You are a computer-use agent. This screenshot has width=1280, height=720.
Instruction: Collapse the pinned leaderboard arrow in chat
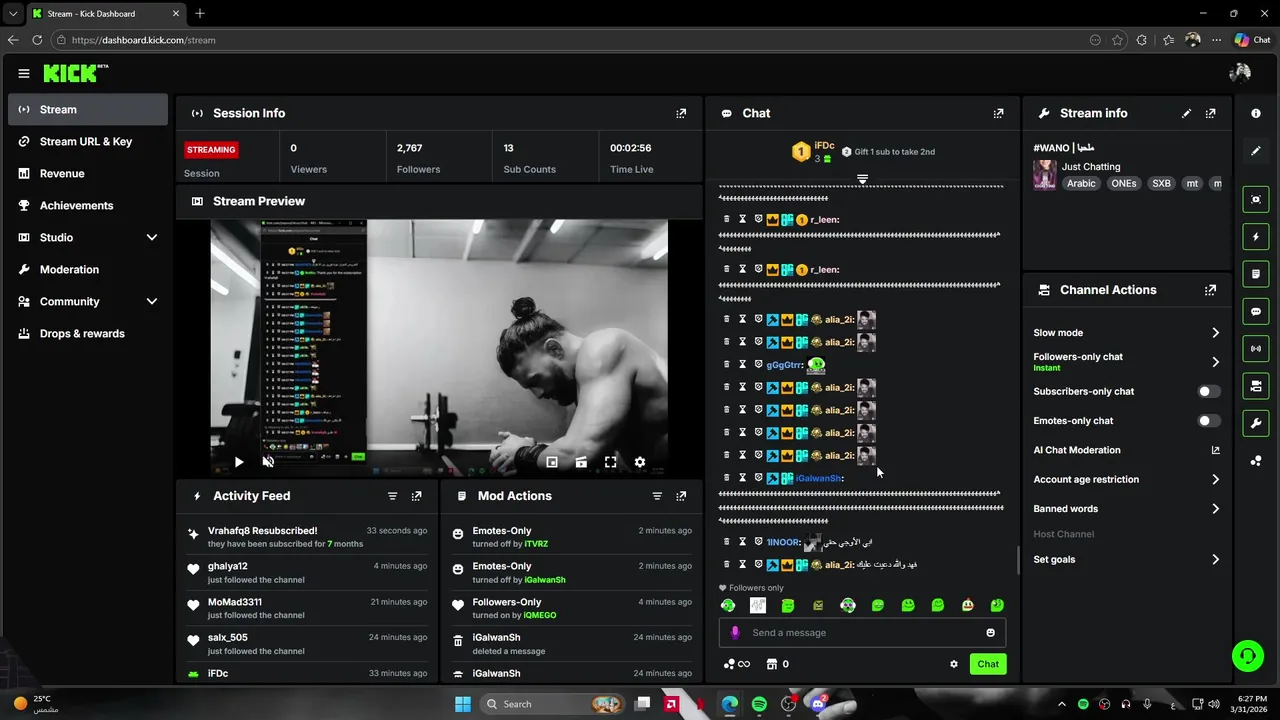click(862, 179)
